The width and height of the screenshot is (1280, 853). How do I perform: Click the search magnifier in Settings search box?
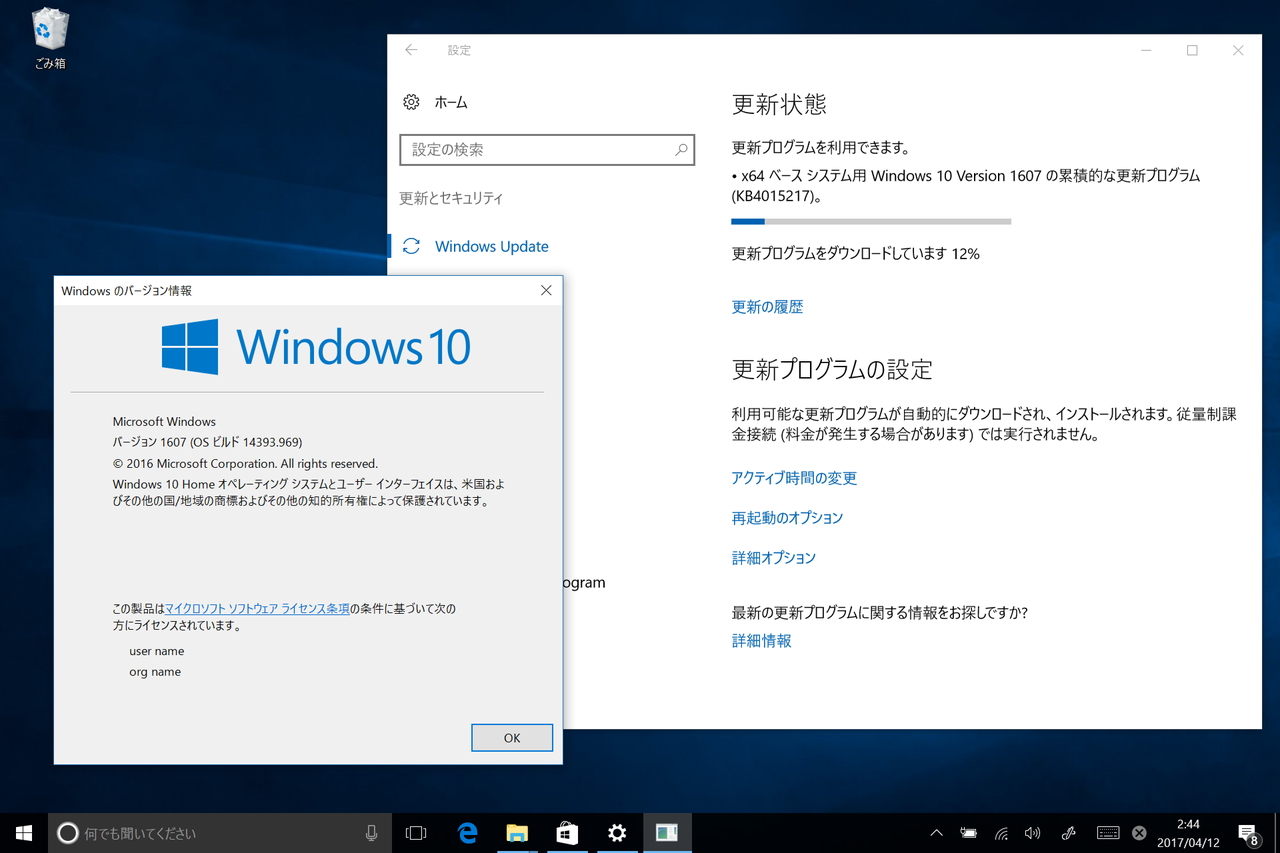(x=679, y=150)
